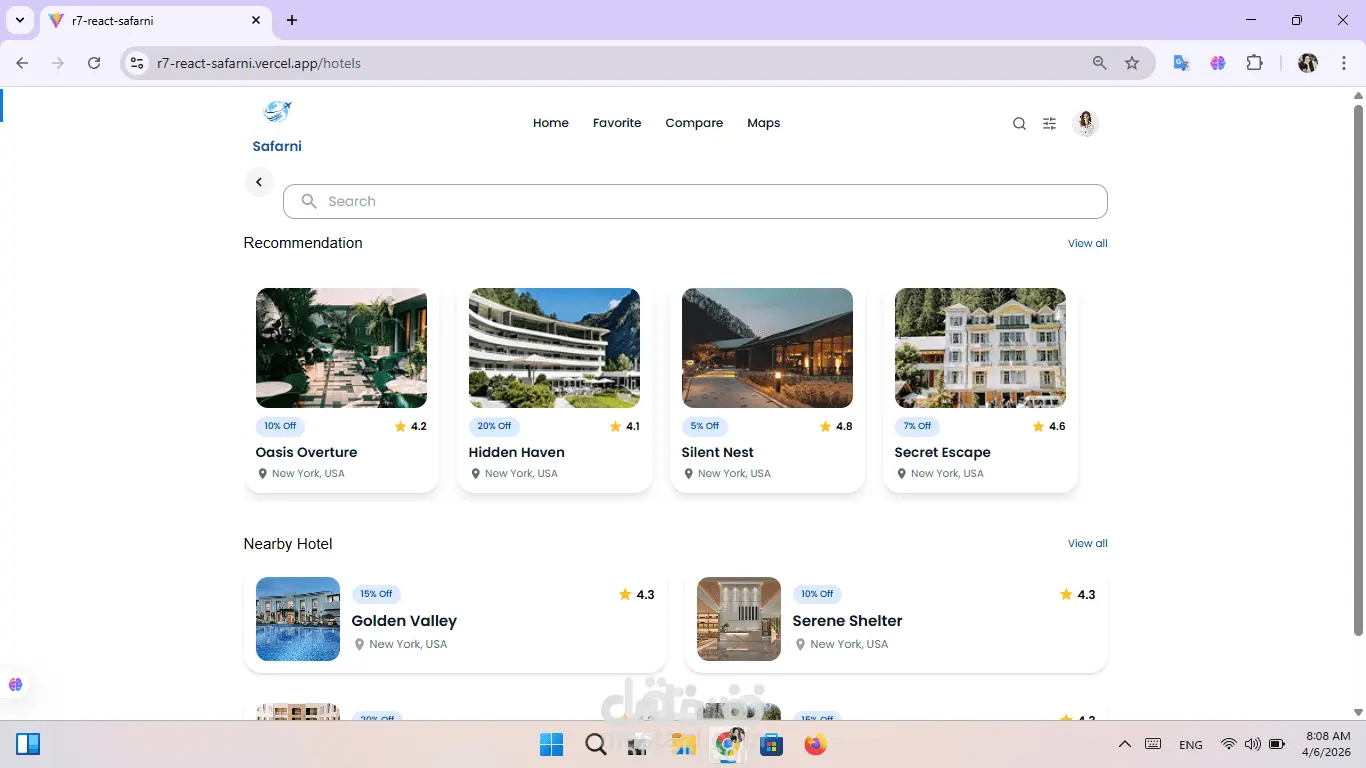Click the 5% Off badge on Silent Nest
Viewport: 1366px width, 768px height.
point(705,426)
